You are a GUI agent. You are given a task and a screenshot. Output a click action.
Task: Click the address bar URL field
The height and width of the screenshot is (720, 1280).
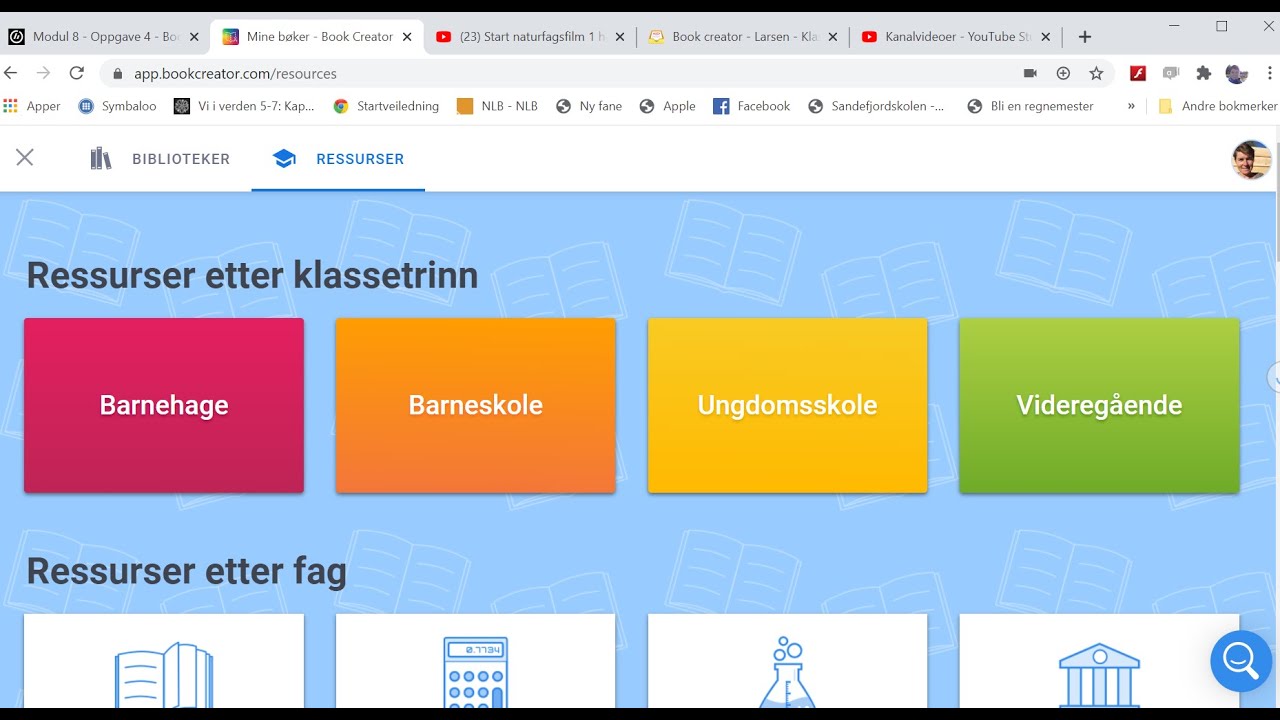pyautogui.click(x=560, y=73)
